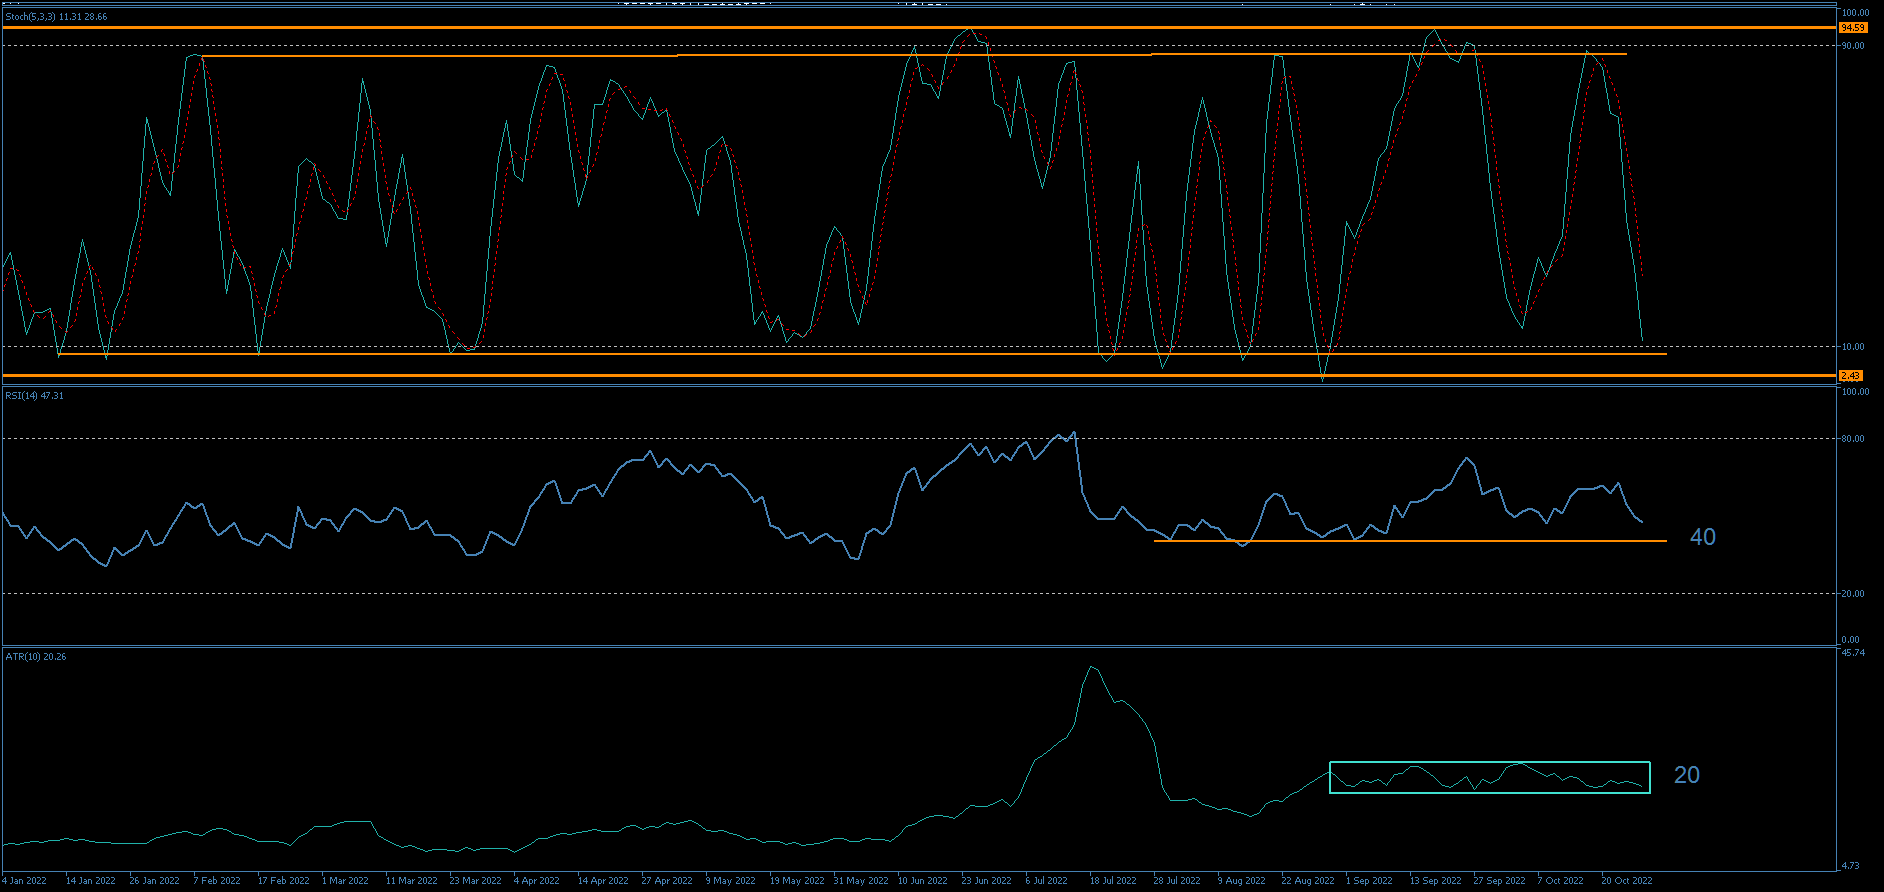Click the 27 Apr 2022 date label
This screenshot has height=892, width=1884.
click(x=667, y=881)
